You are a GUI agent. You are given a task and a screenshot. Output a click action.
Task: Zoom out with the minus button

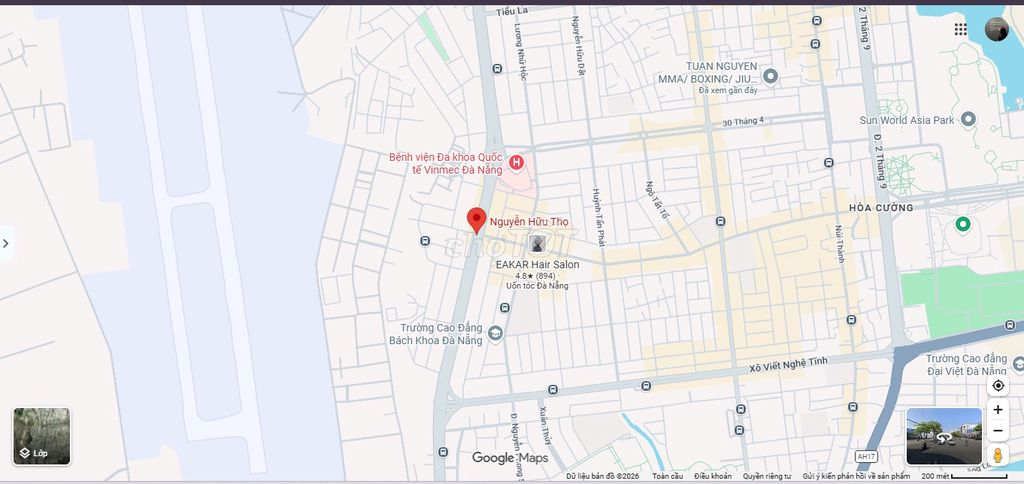[998, 431]
